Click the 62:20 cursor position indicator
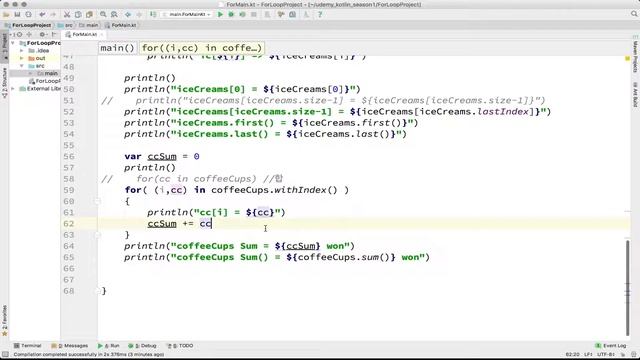 point(572,355)
